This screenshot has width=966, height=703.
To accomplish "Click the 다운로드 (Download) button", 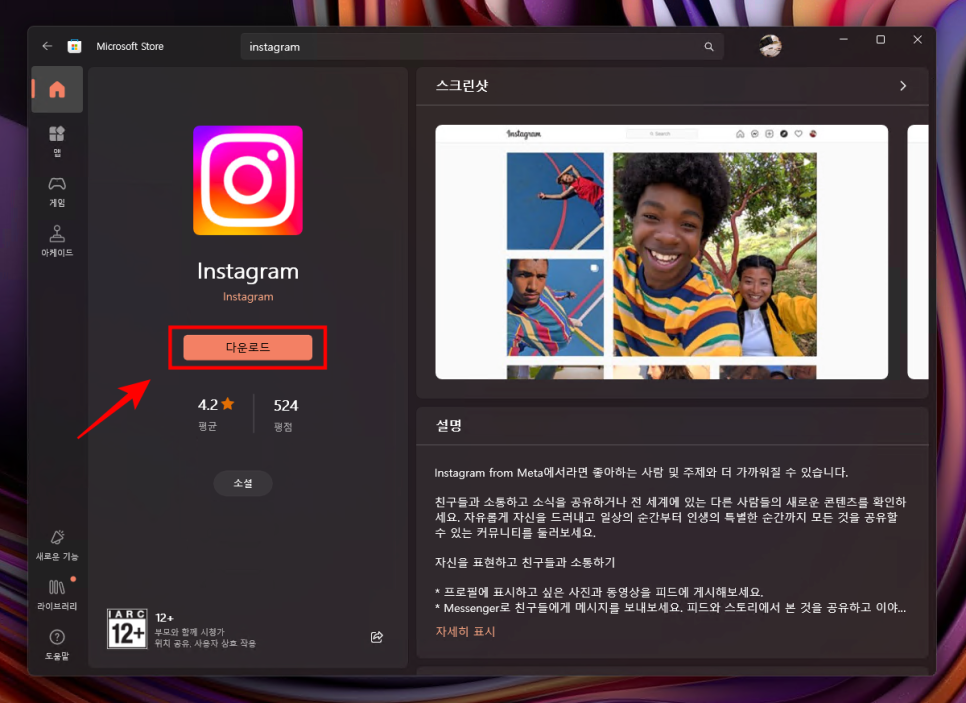I will (248, 347).
